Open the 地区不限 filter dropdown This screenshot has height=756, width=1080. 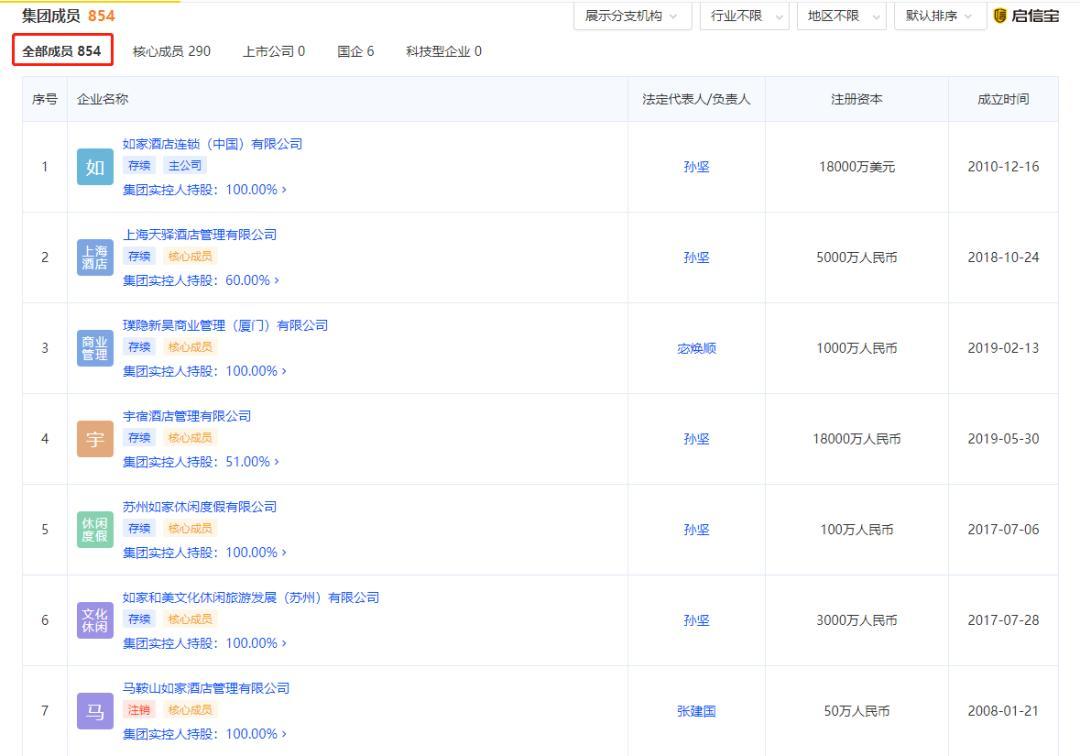(x=834, y=16)
